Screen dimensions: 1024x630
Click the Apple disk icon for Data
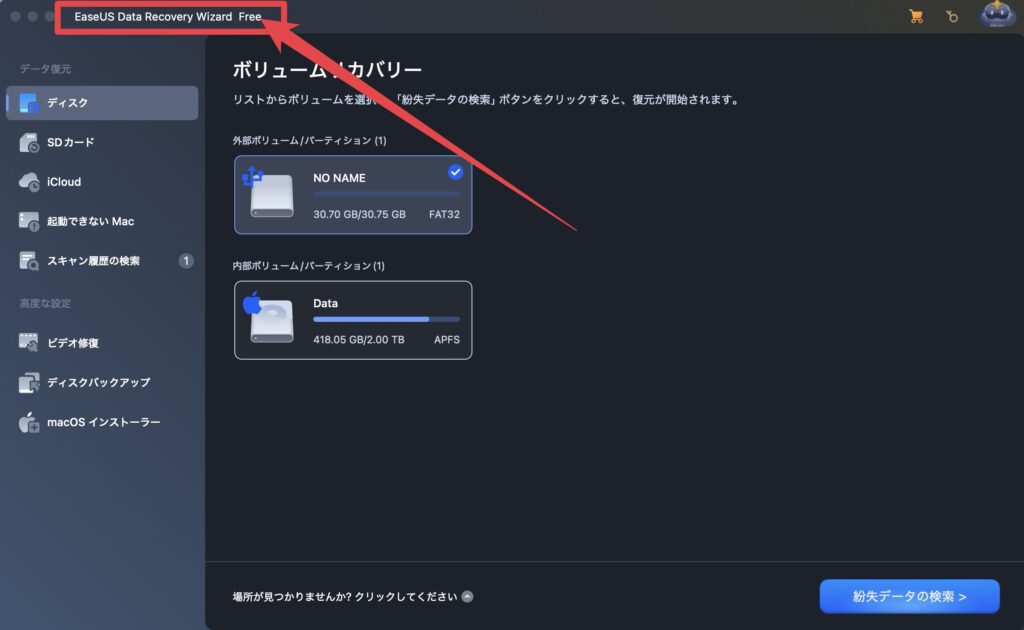coord(270,319)
